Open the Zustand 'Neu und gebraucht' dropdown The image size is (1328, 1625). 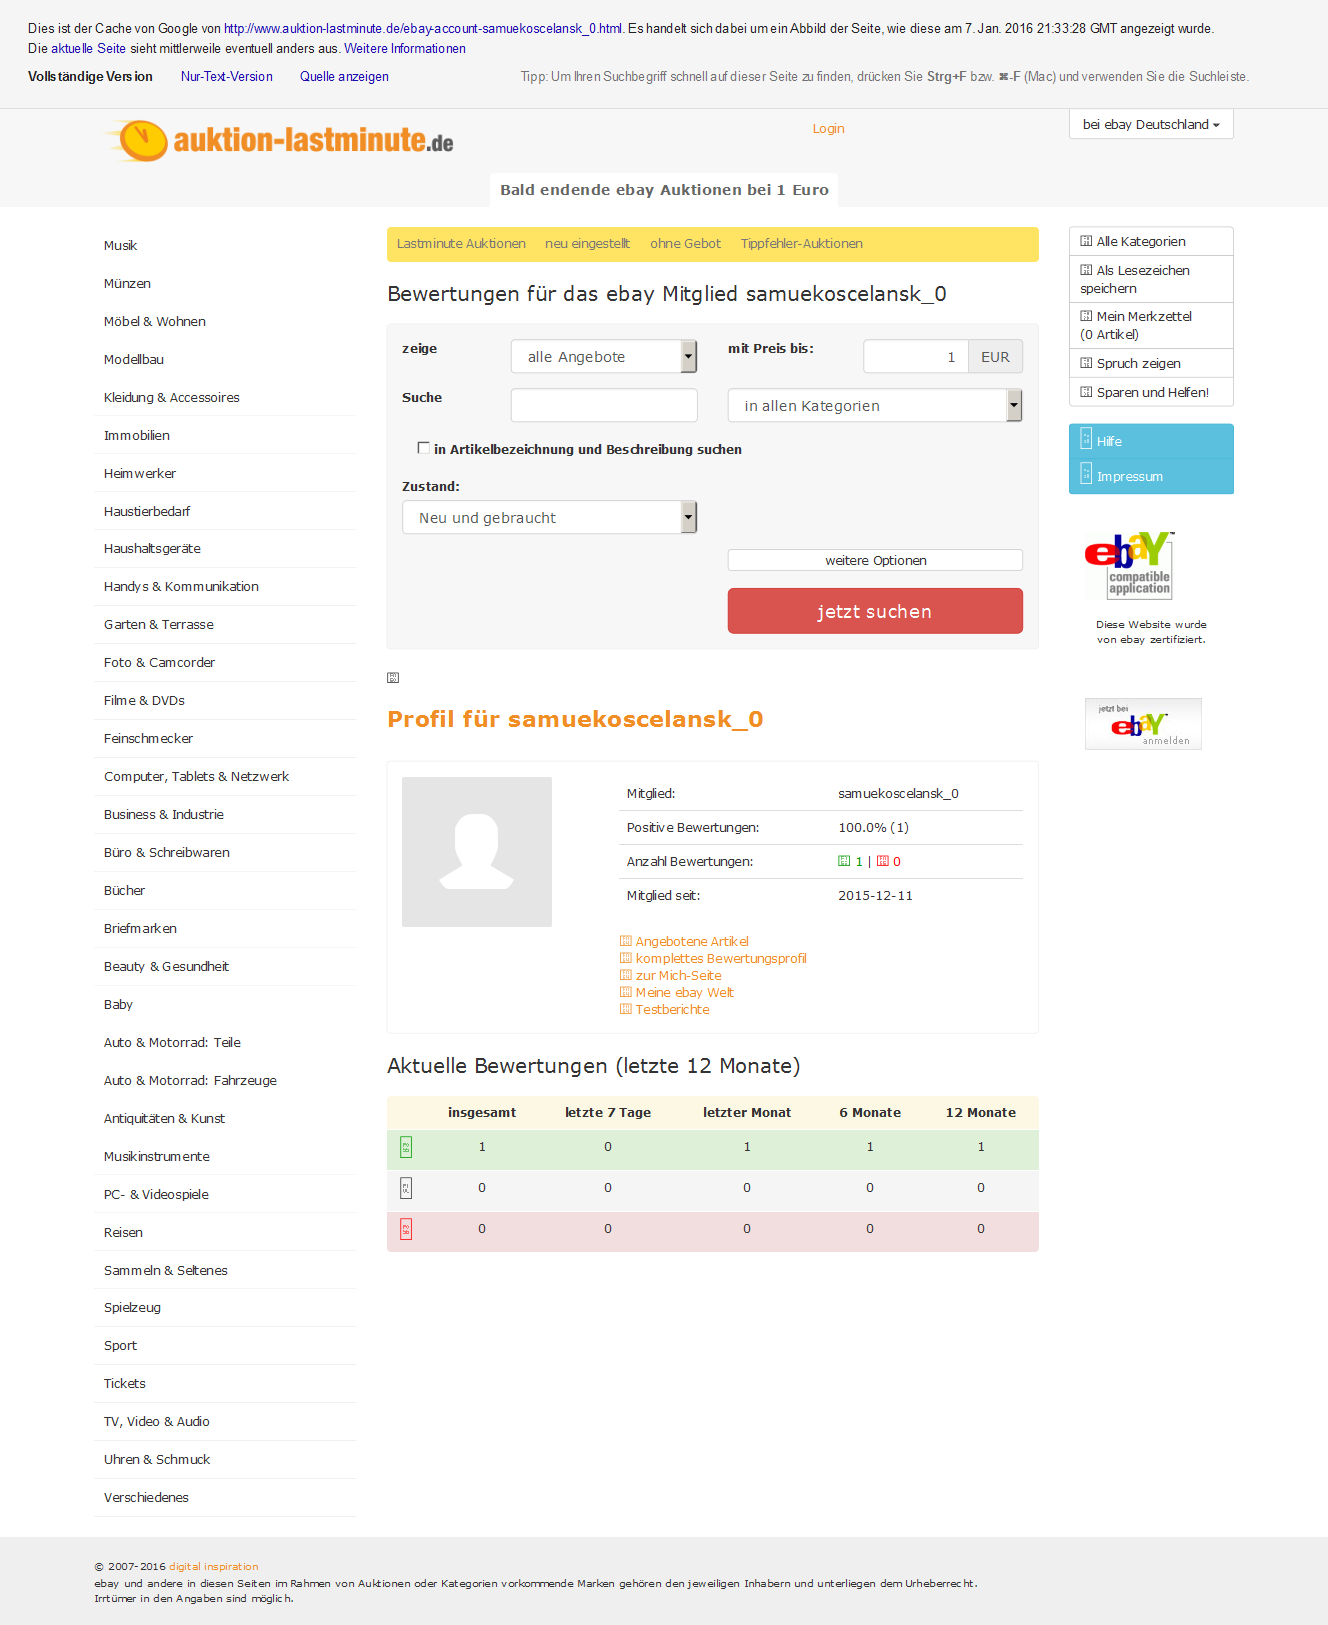(550, 518)
